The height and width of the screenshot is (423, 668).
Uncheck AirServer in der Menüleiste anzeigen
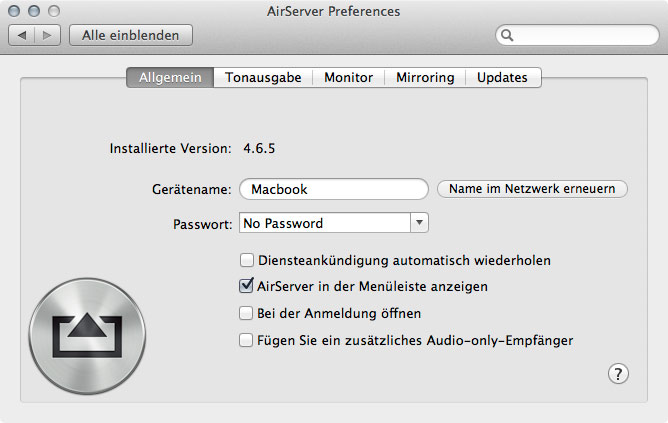[246, 285]
